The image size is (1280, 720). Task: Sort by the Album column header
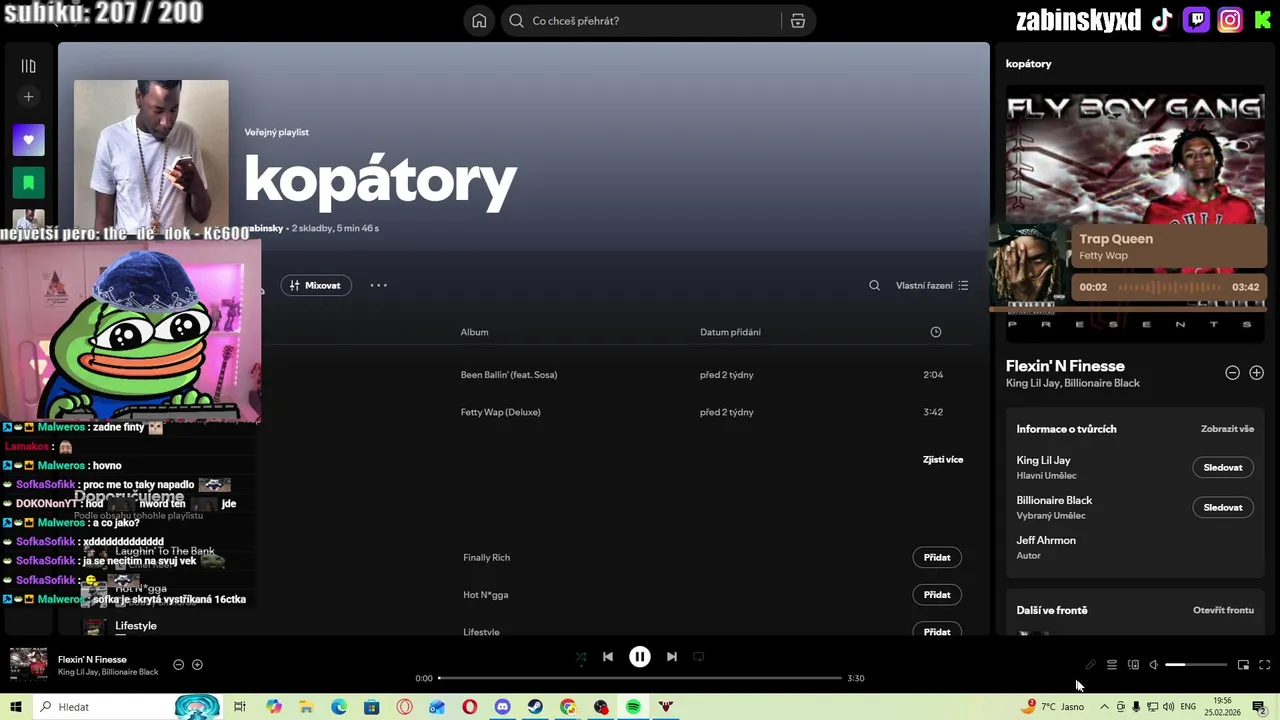pos(474,332)
